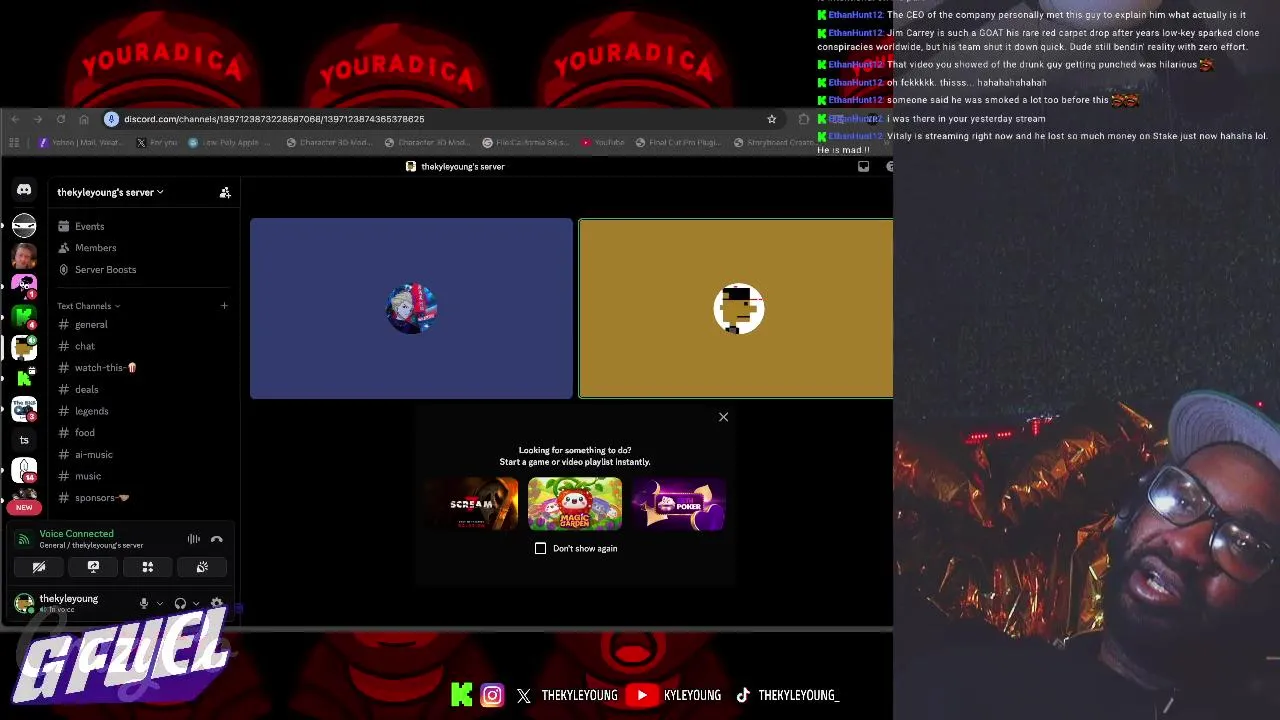This screenshot has height=720, width=1280.
Task: Launch the Magic Garden activity card
Action: 575,504
